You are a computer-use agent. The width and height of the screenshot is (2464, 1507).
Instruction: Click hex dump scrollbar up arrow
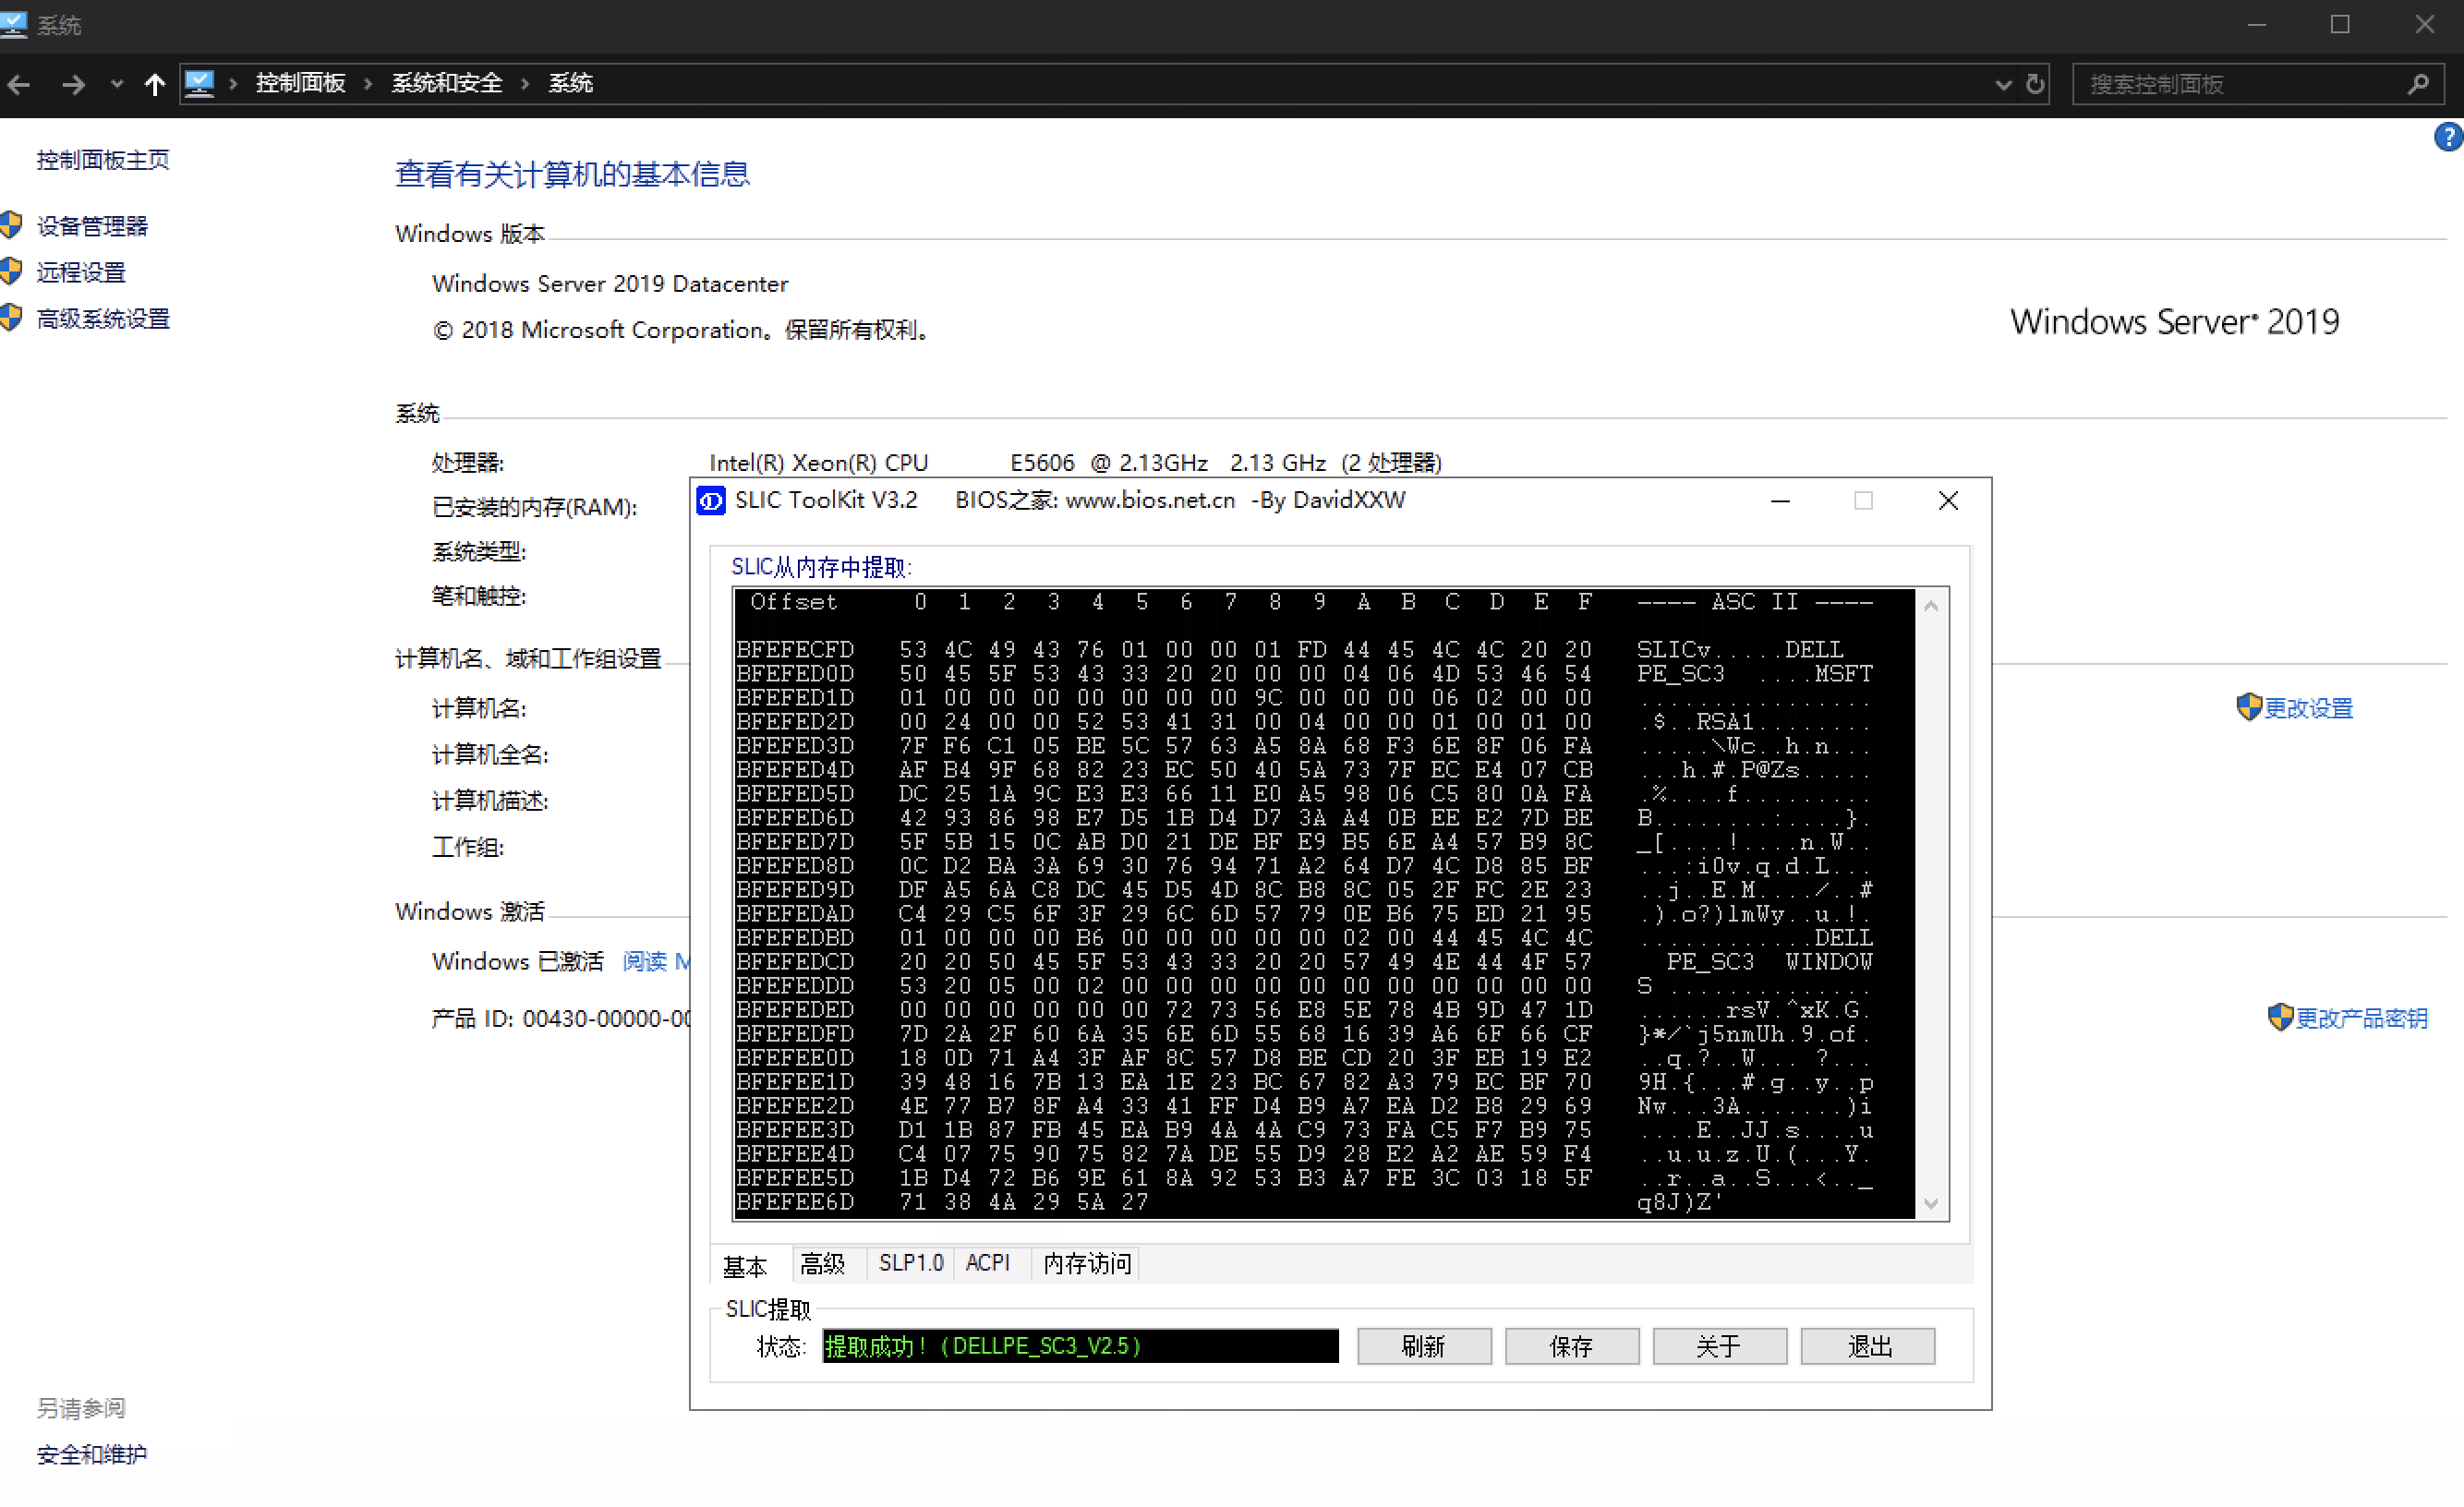(x=1931, y=606)
